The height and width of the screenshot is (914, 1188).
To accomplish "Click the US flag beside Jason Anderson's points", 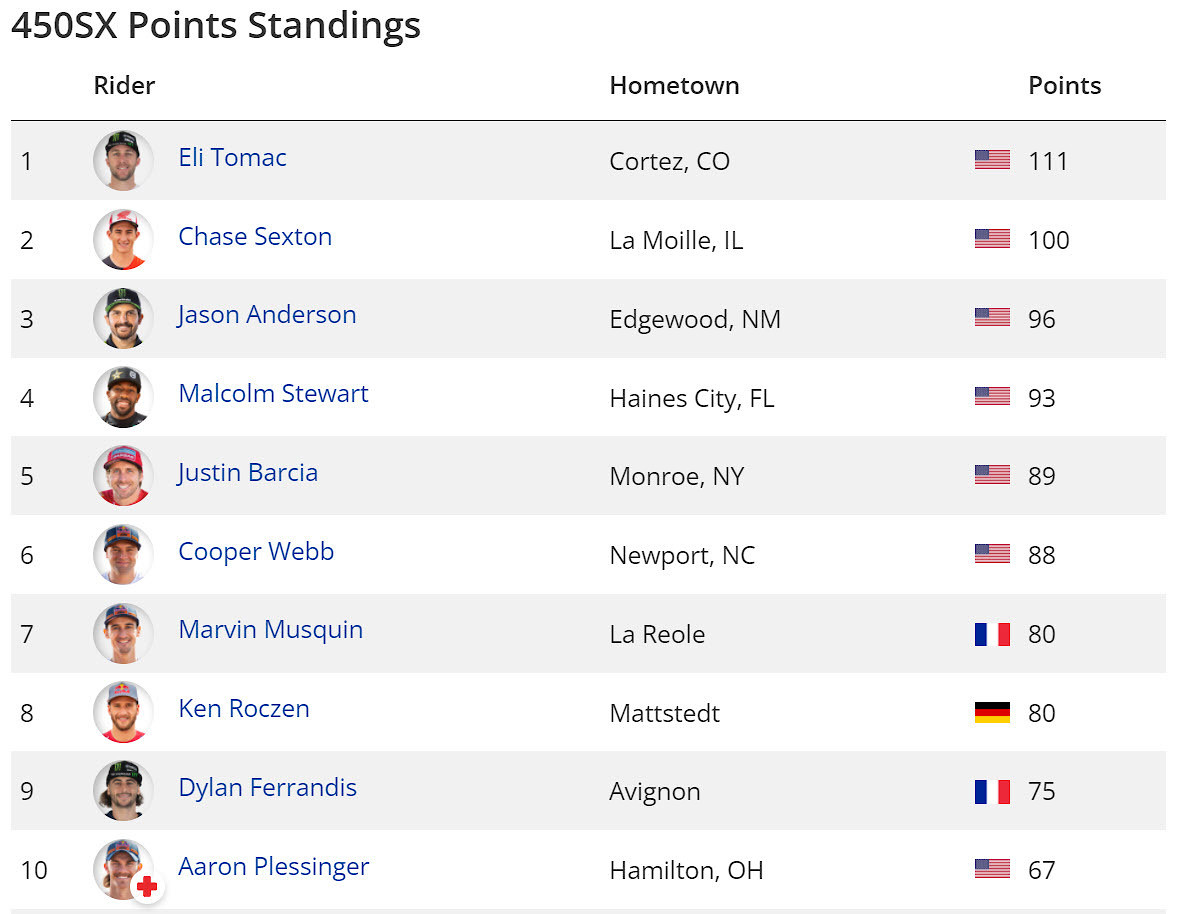I will coord(992,318).
